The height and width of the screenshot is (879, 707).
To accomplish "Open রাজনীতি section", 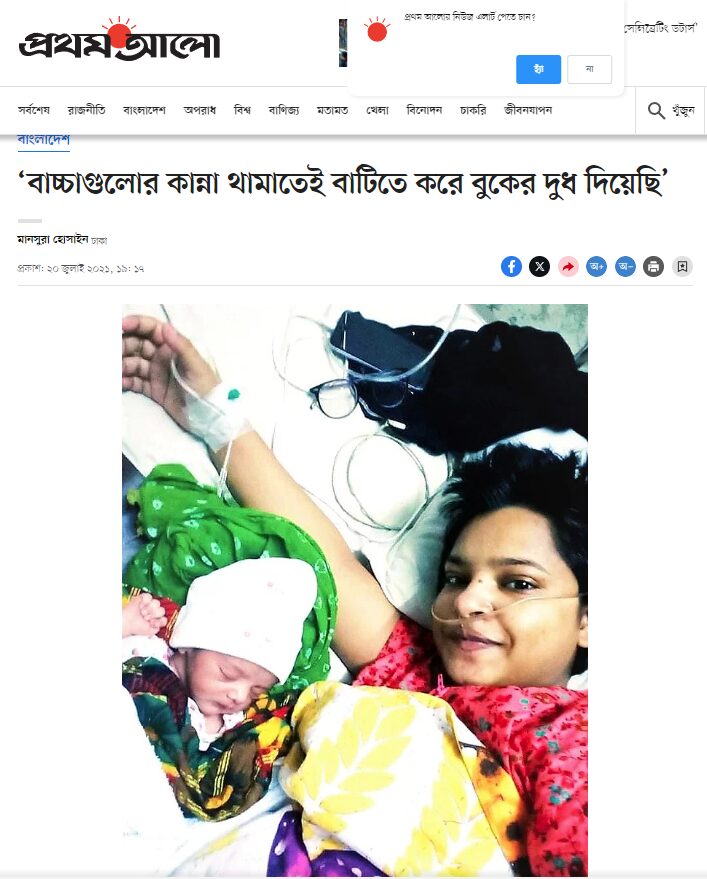I will coord(86,110).
